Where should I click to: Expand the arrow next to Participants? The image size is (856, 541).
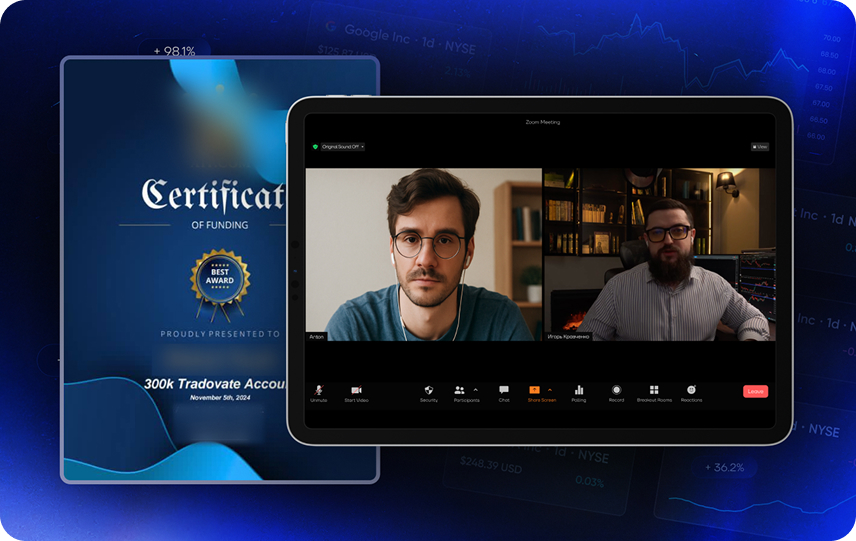coord(475,389)
